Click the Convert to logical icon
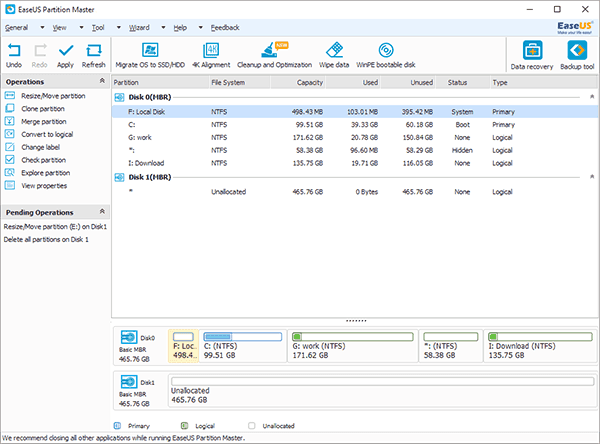Image resolution: width=600 pixels, height=444 pixels. [x=10, y=134]
